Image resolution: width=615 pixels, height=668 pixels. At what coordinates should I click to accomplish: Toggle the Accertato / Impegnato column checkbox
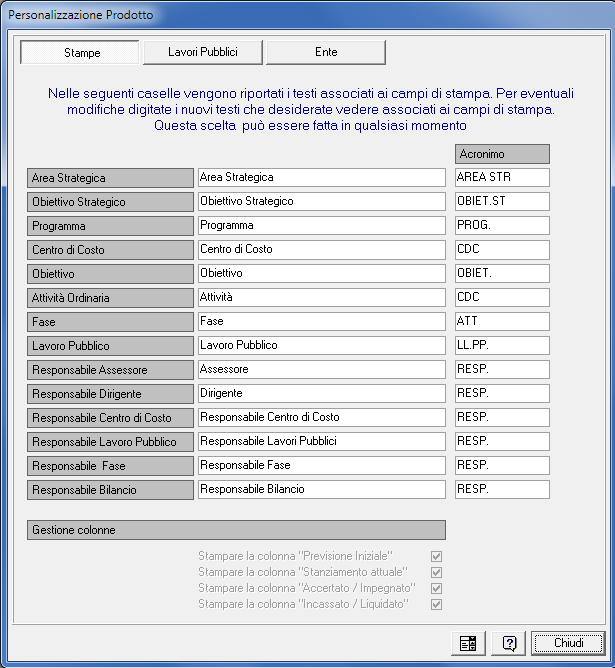tap(436, 588)
